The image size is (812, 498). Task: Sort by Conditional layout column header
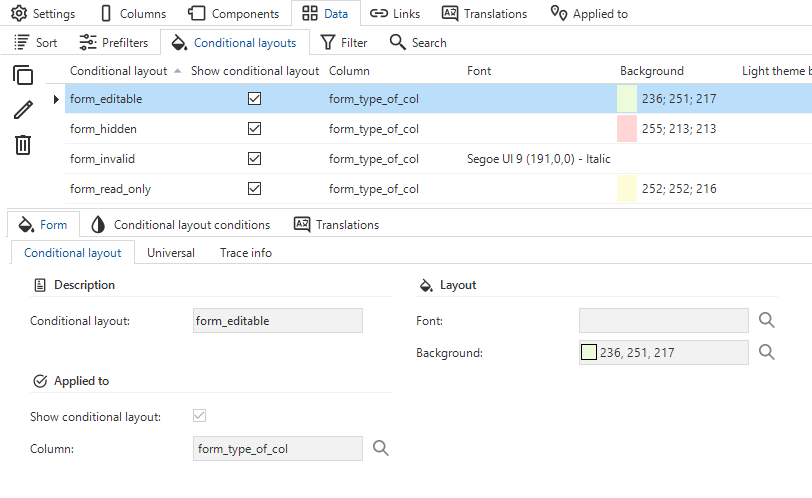coord(118,71)
